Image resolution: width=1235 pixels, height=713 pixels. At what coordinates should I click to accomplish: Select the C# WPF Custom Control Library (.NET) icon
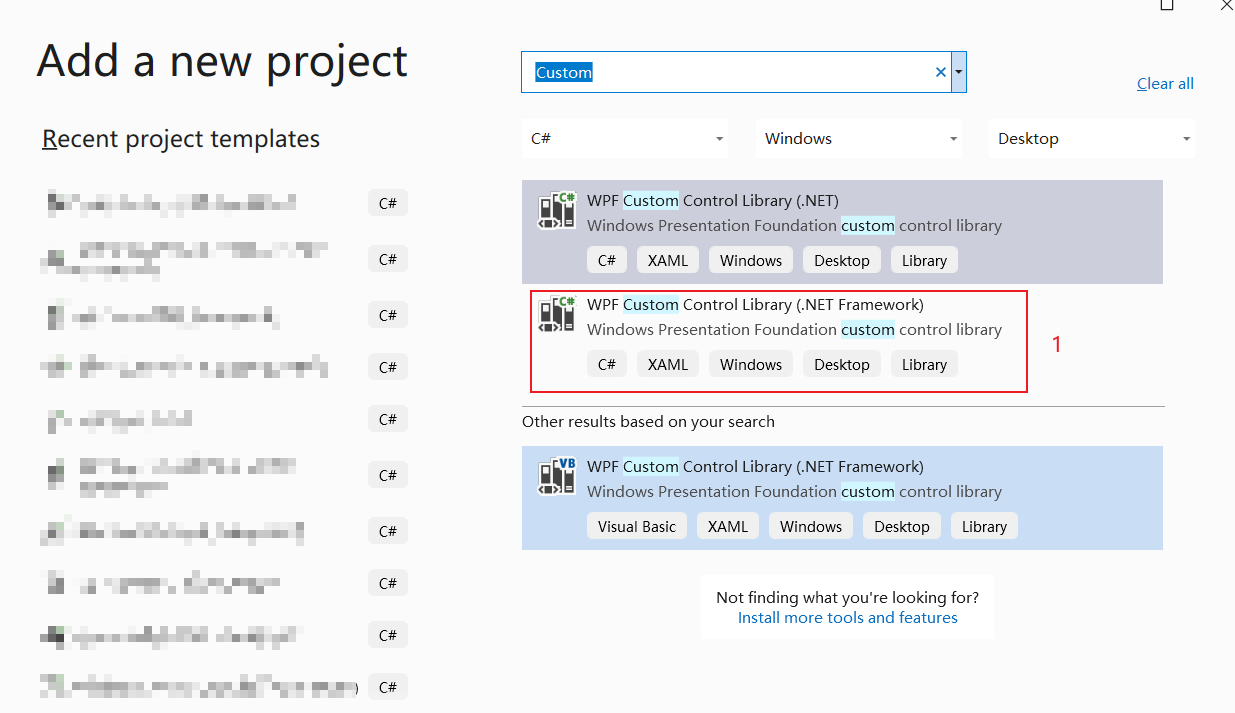tap(557, 210)
